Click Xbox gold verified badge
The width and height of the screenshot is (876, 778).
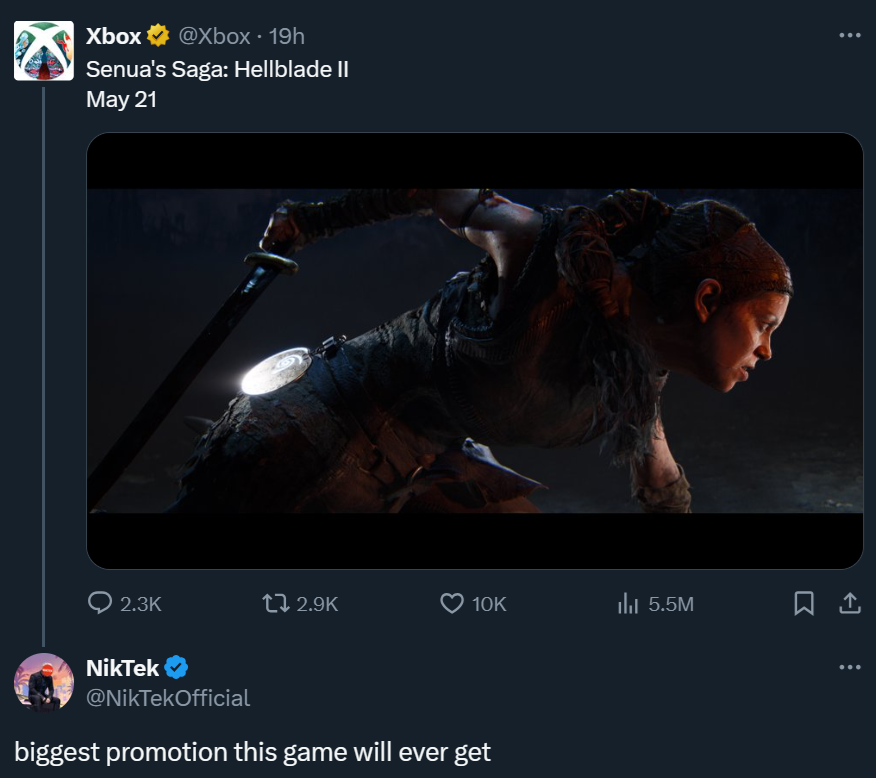158,36
